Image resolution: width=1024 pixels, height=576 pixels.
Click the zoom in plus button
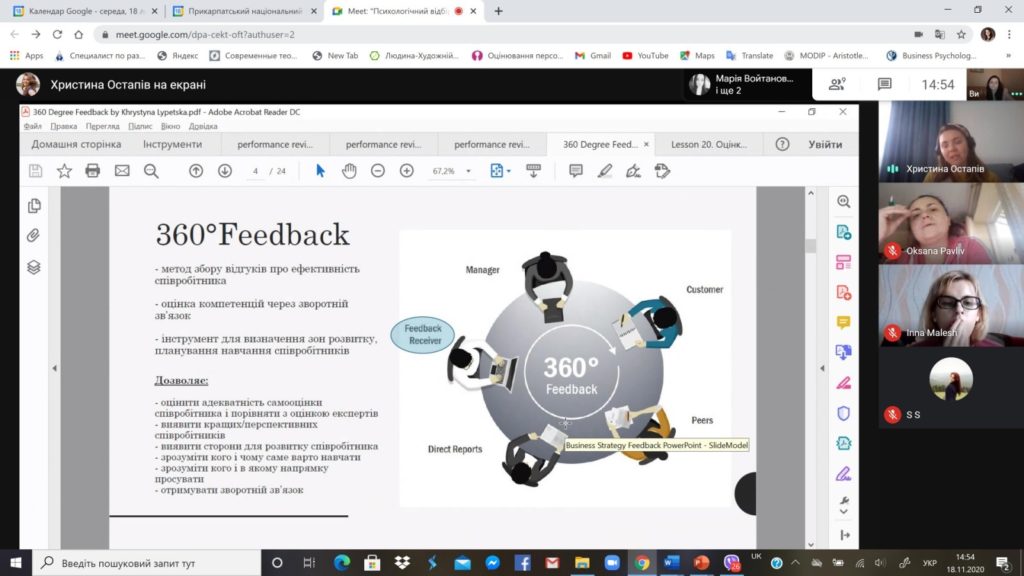point(407,171)
